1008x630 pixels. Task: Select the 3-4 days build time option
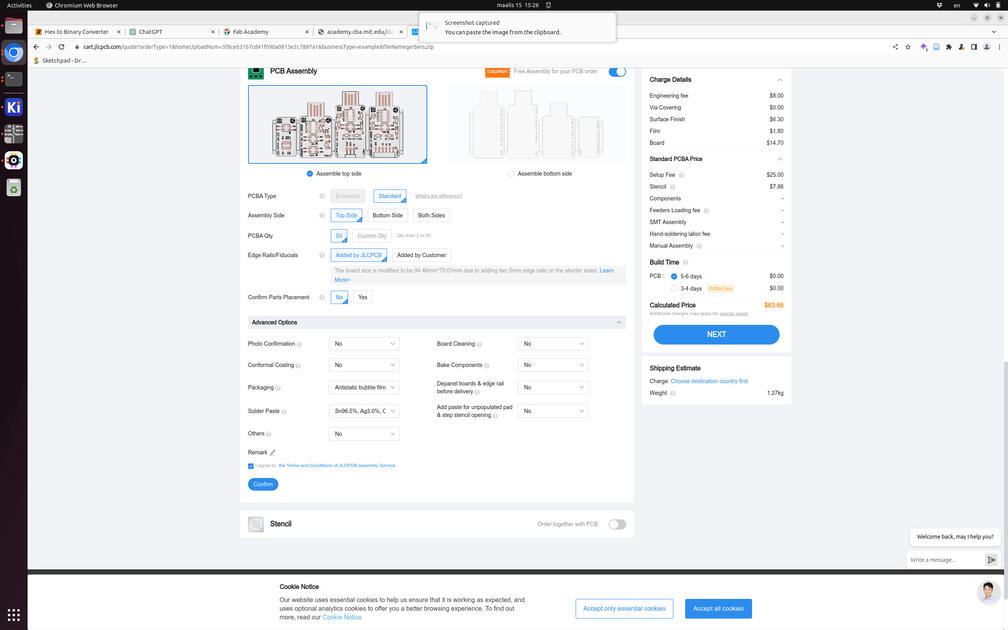coord(674,288)
